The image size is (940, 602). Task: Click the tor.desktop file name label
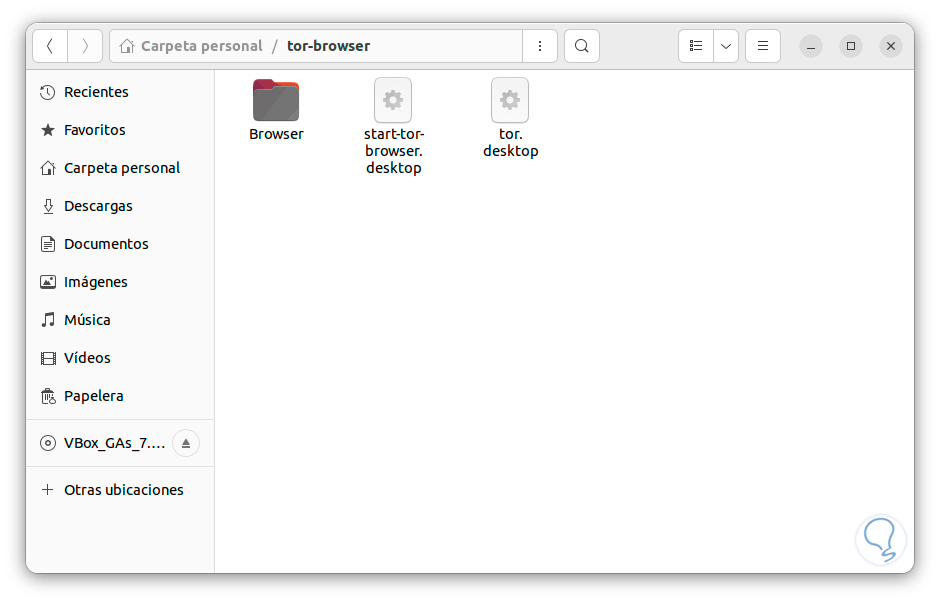pyautogui.click(x=511, y=143)
